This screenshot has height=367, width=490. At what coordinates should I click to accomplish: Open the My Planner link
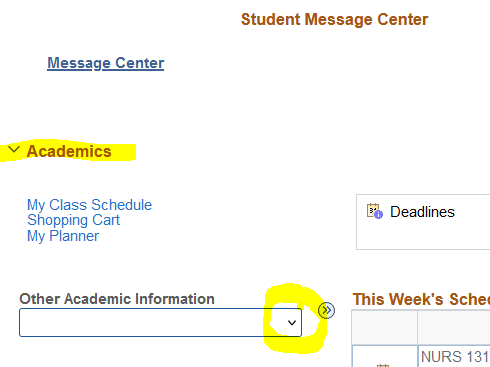click(x=63, y=236)
